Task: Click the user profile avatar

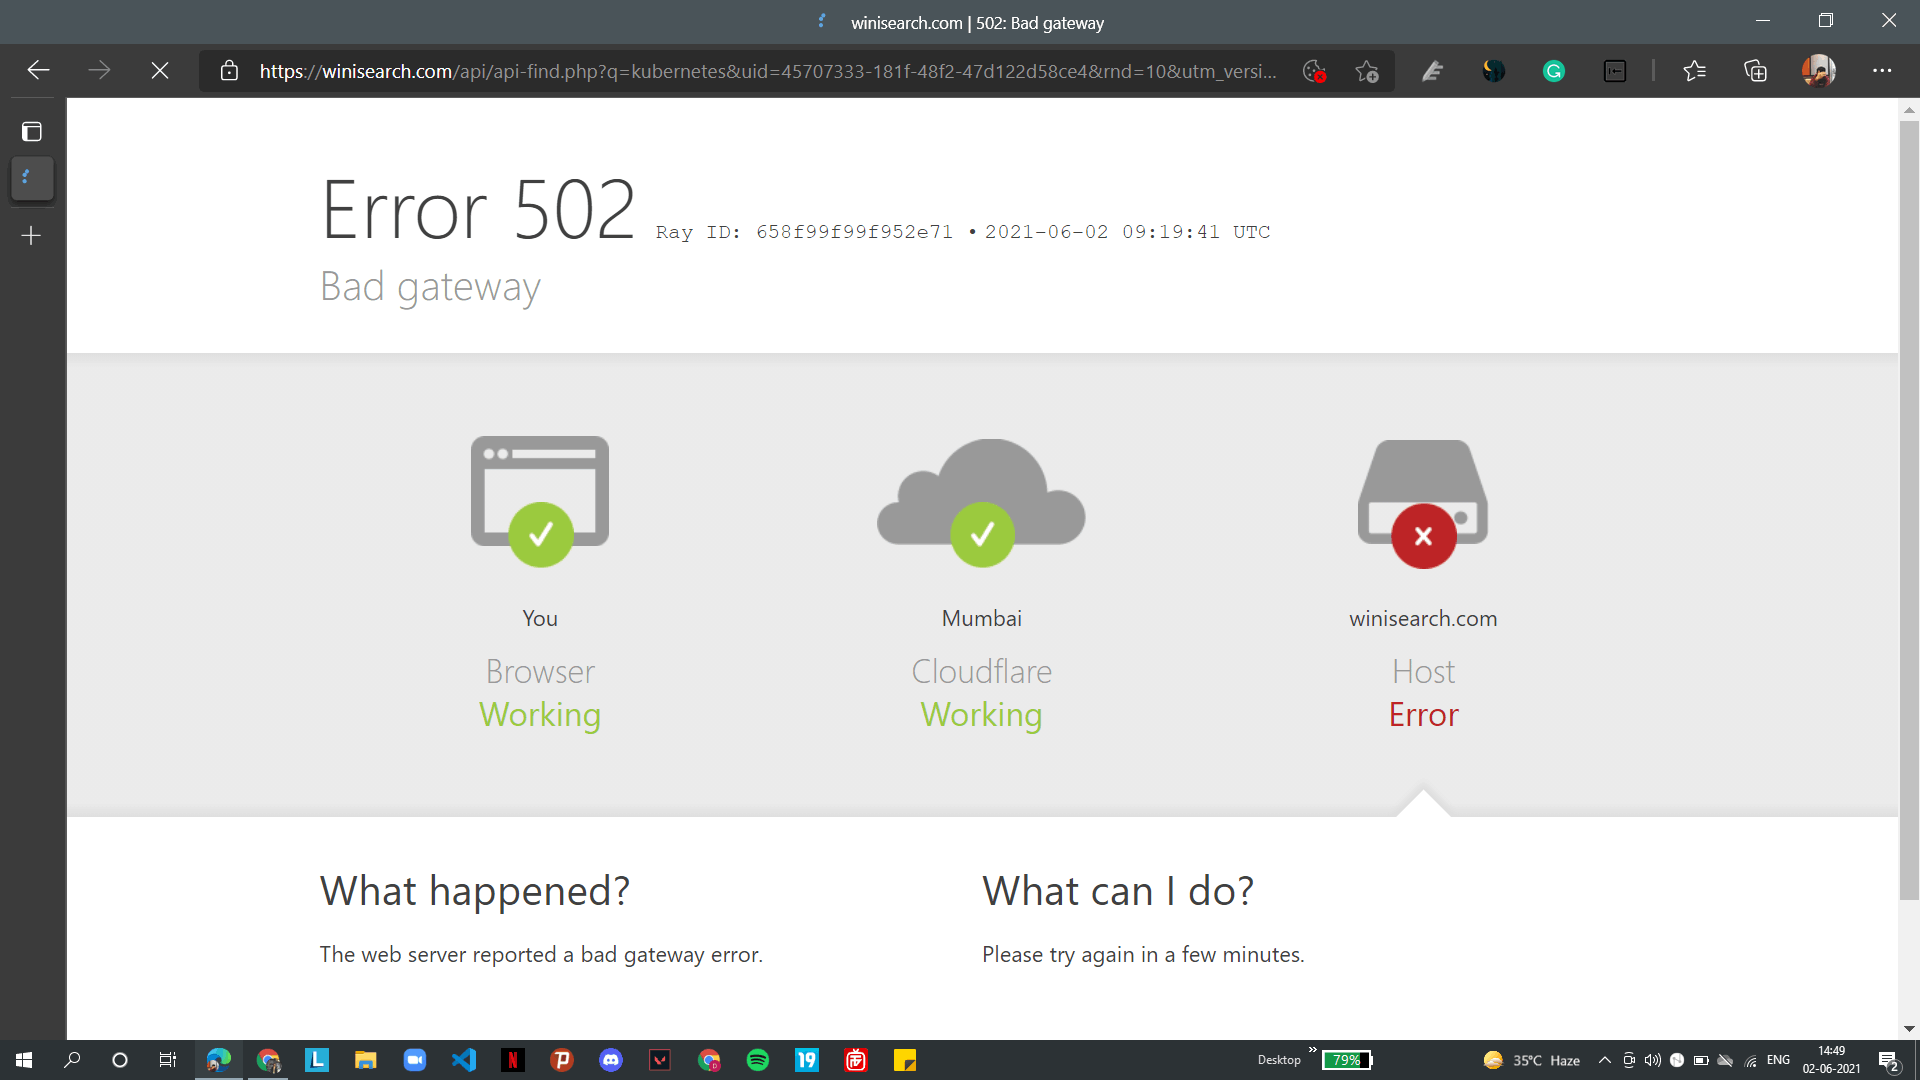Action: coord(1818,71)
